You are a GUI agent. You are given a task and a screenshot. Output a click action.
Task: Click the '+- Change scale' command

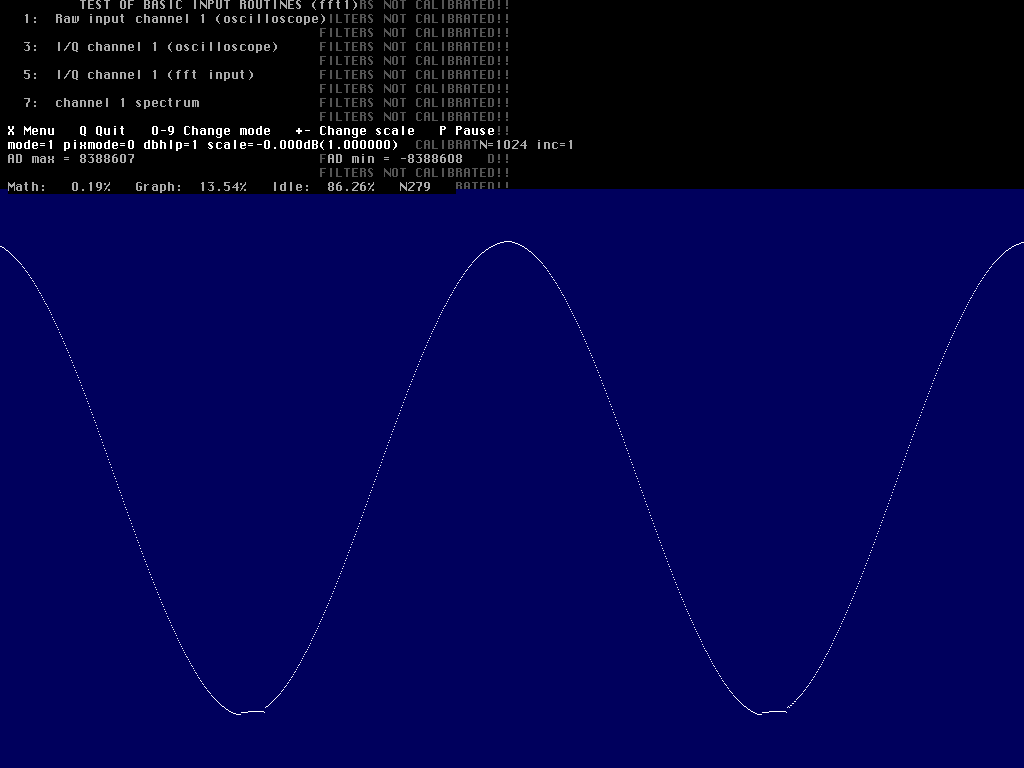[x=355, y=131]
